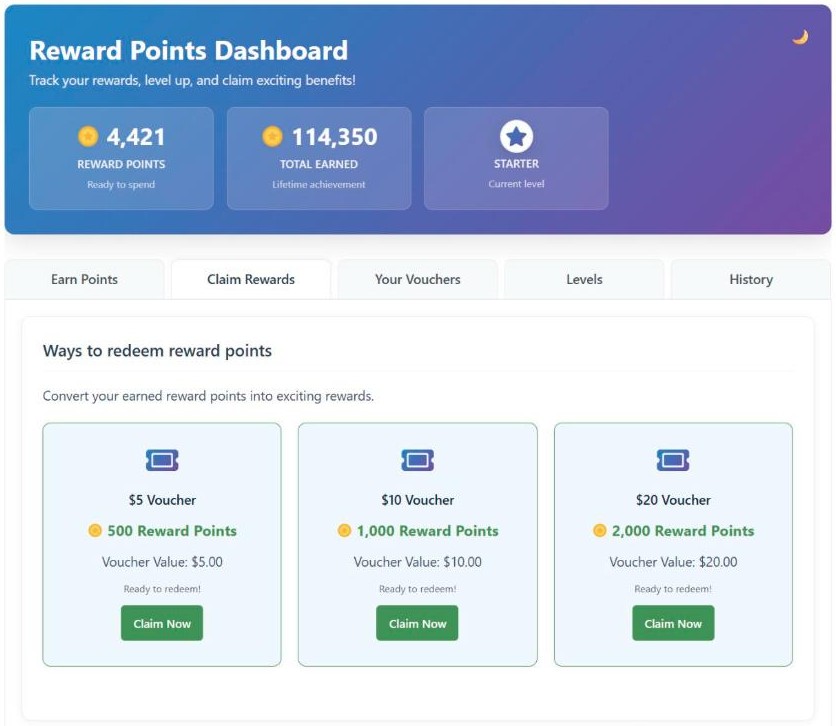The image size is (836, 726).
Task: Click Convert your earned reward points sentence
Action: pyautogui.click(x=208, y=396)
